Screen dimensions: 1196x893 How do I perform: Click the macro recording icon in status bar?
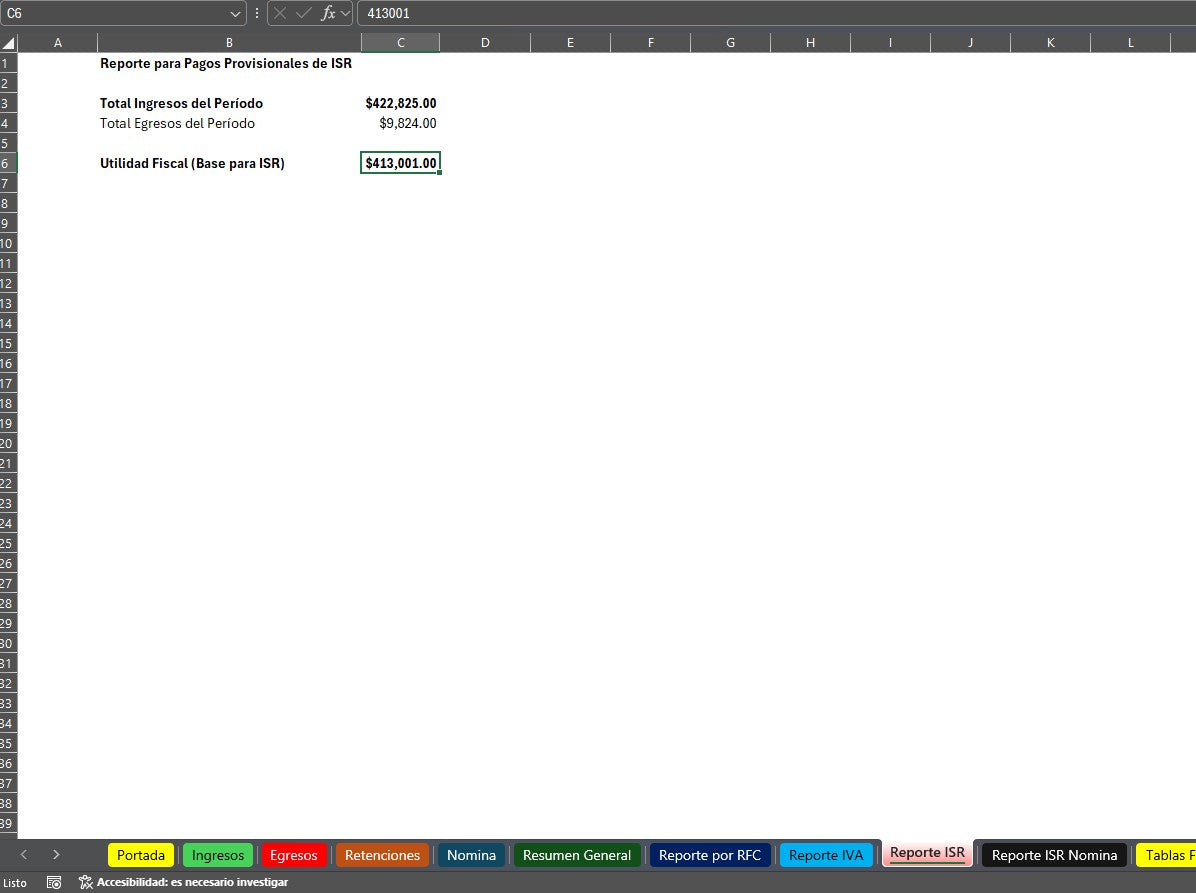54,882
